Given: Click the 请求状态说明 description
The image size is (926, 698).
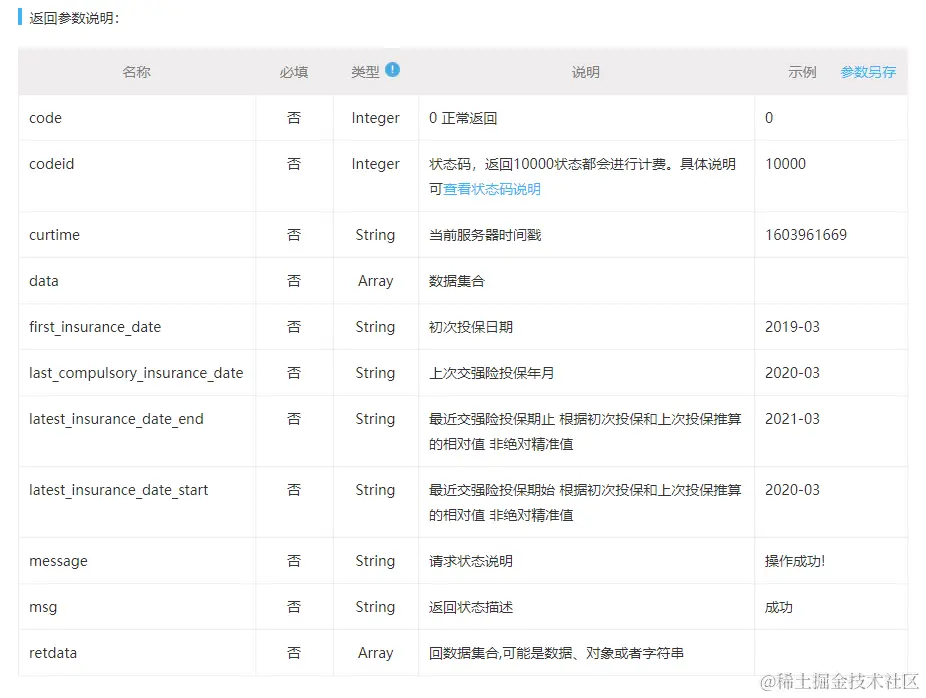Looking at the screenshot, I should [471, 561].
